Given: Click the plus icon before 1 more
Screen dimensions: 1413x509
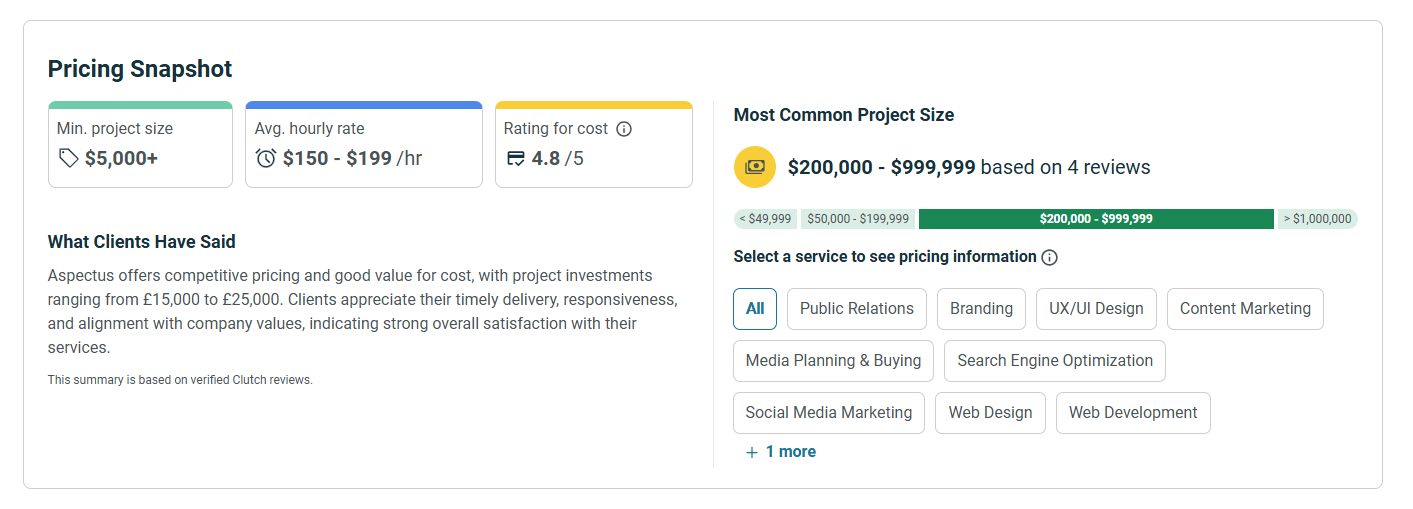Looking at the screenshot, I should pyautogui.click(x=752, y=452).
